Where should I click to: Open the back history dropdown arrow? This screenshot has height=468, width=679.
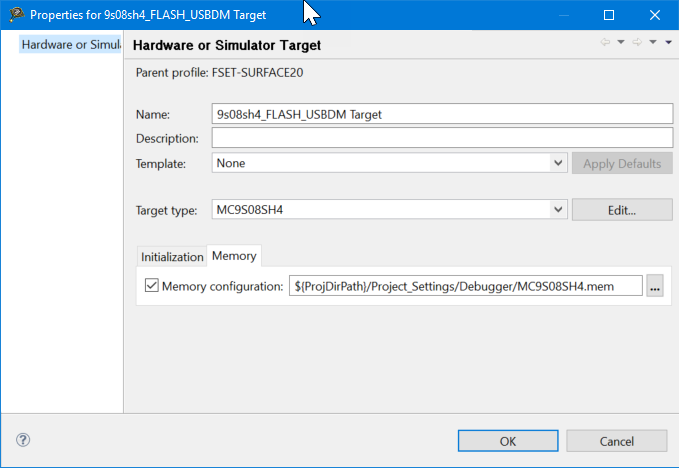coord(620,43)
